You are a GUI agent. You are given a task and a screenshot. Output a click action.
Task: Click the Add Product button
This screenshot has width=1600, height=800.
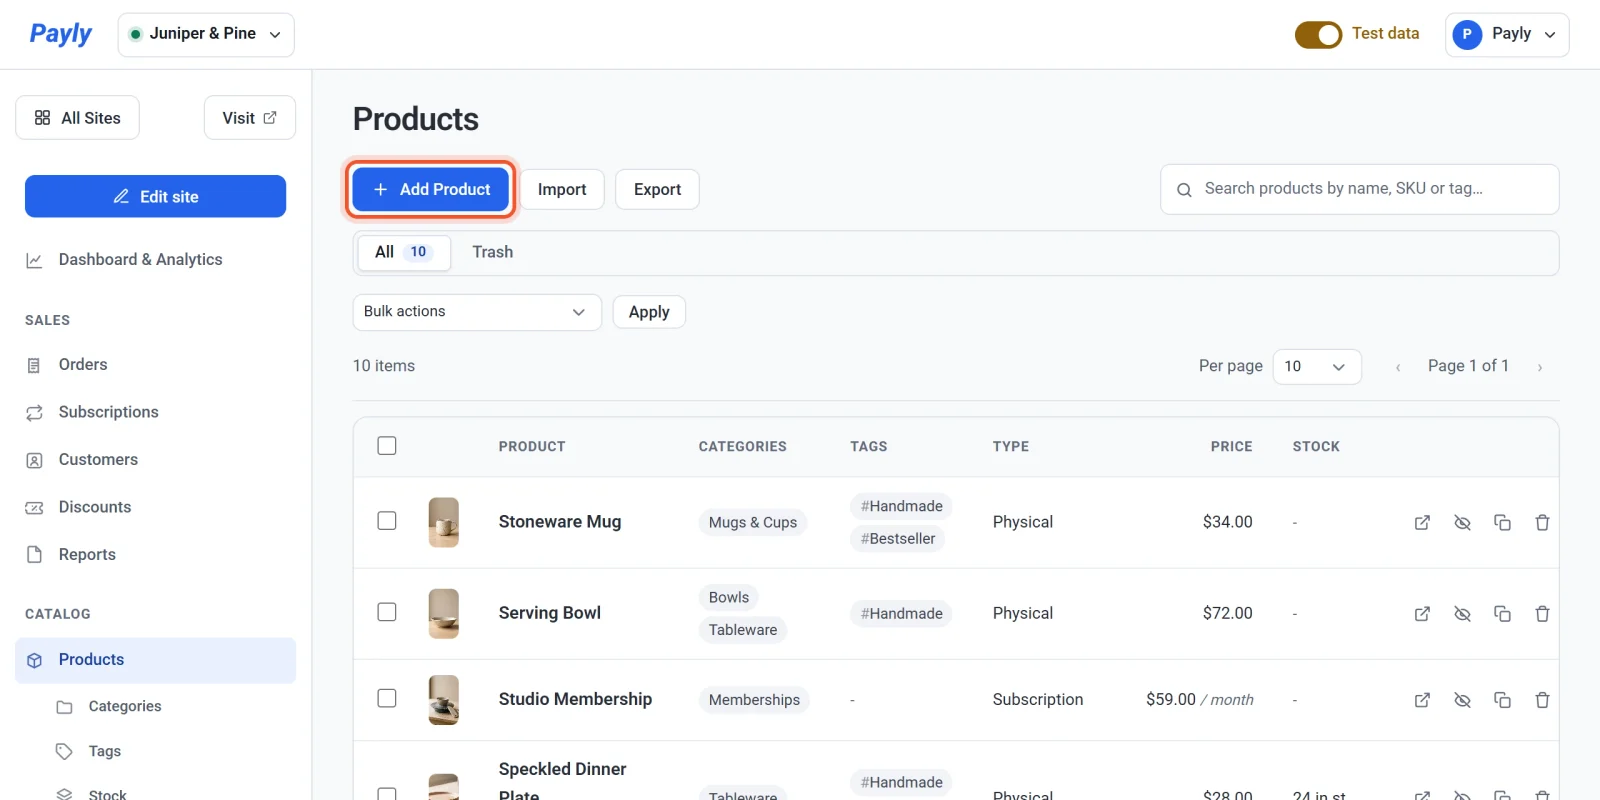point(431,189)
